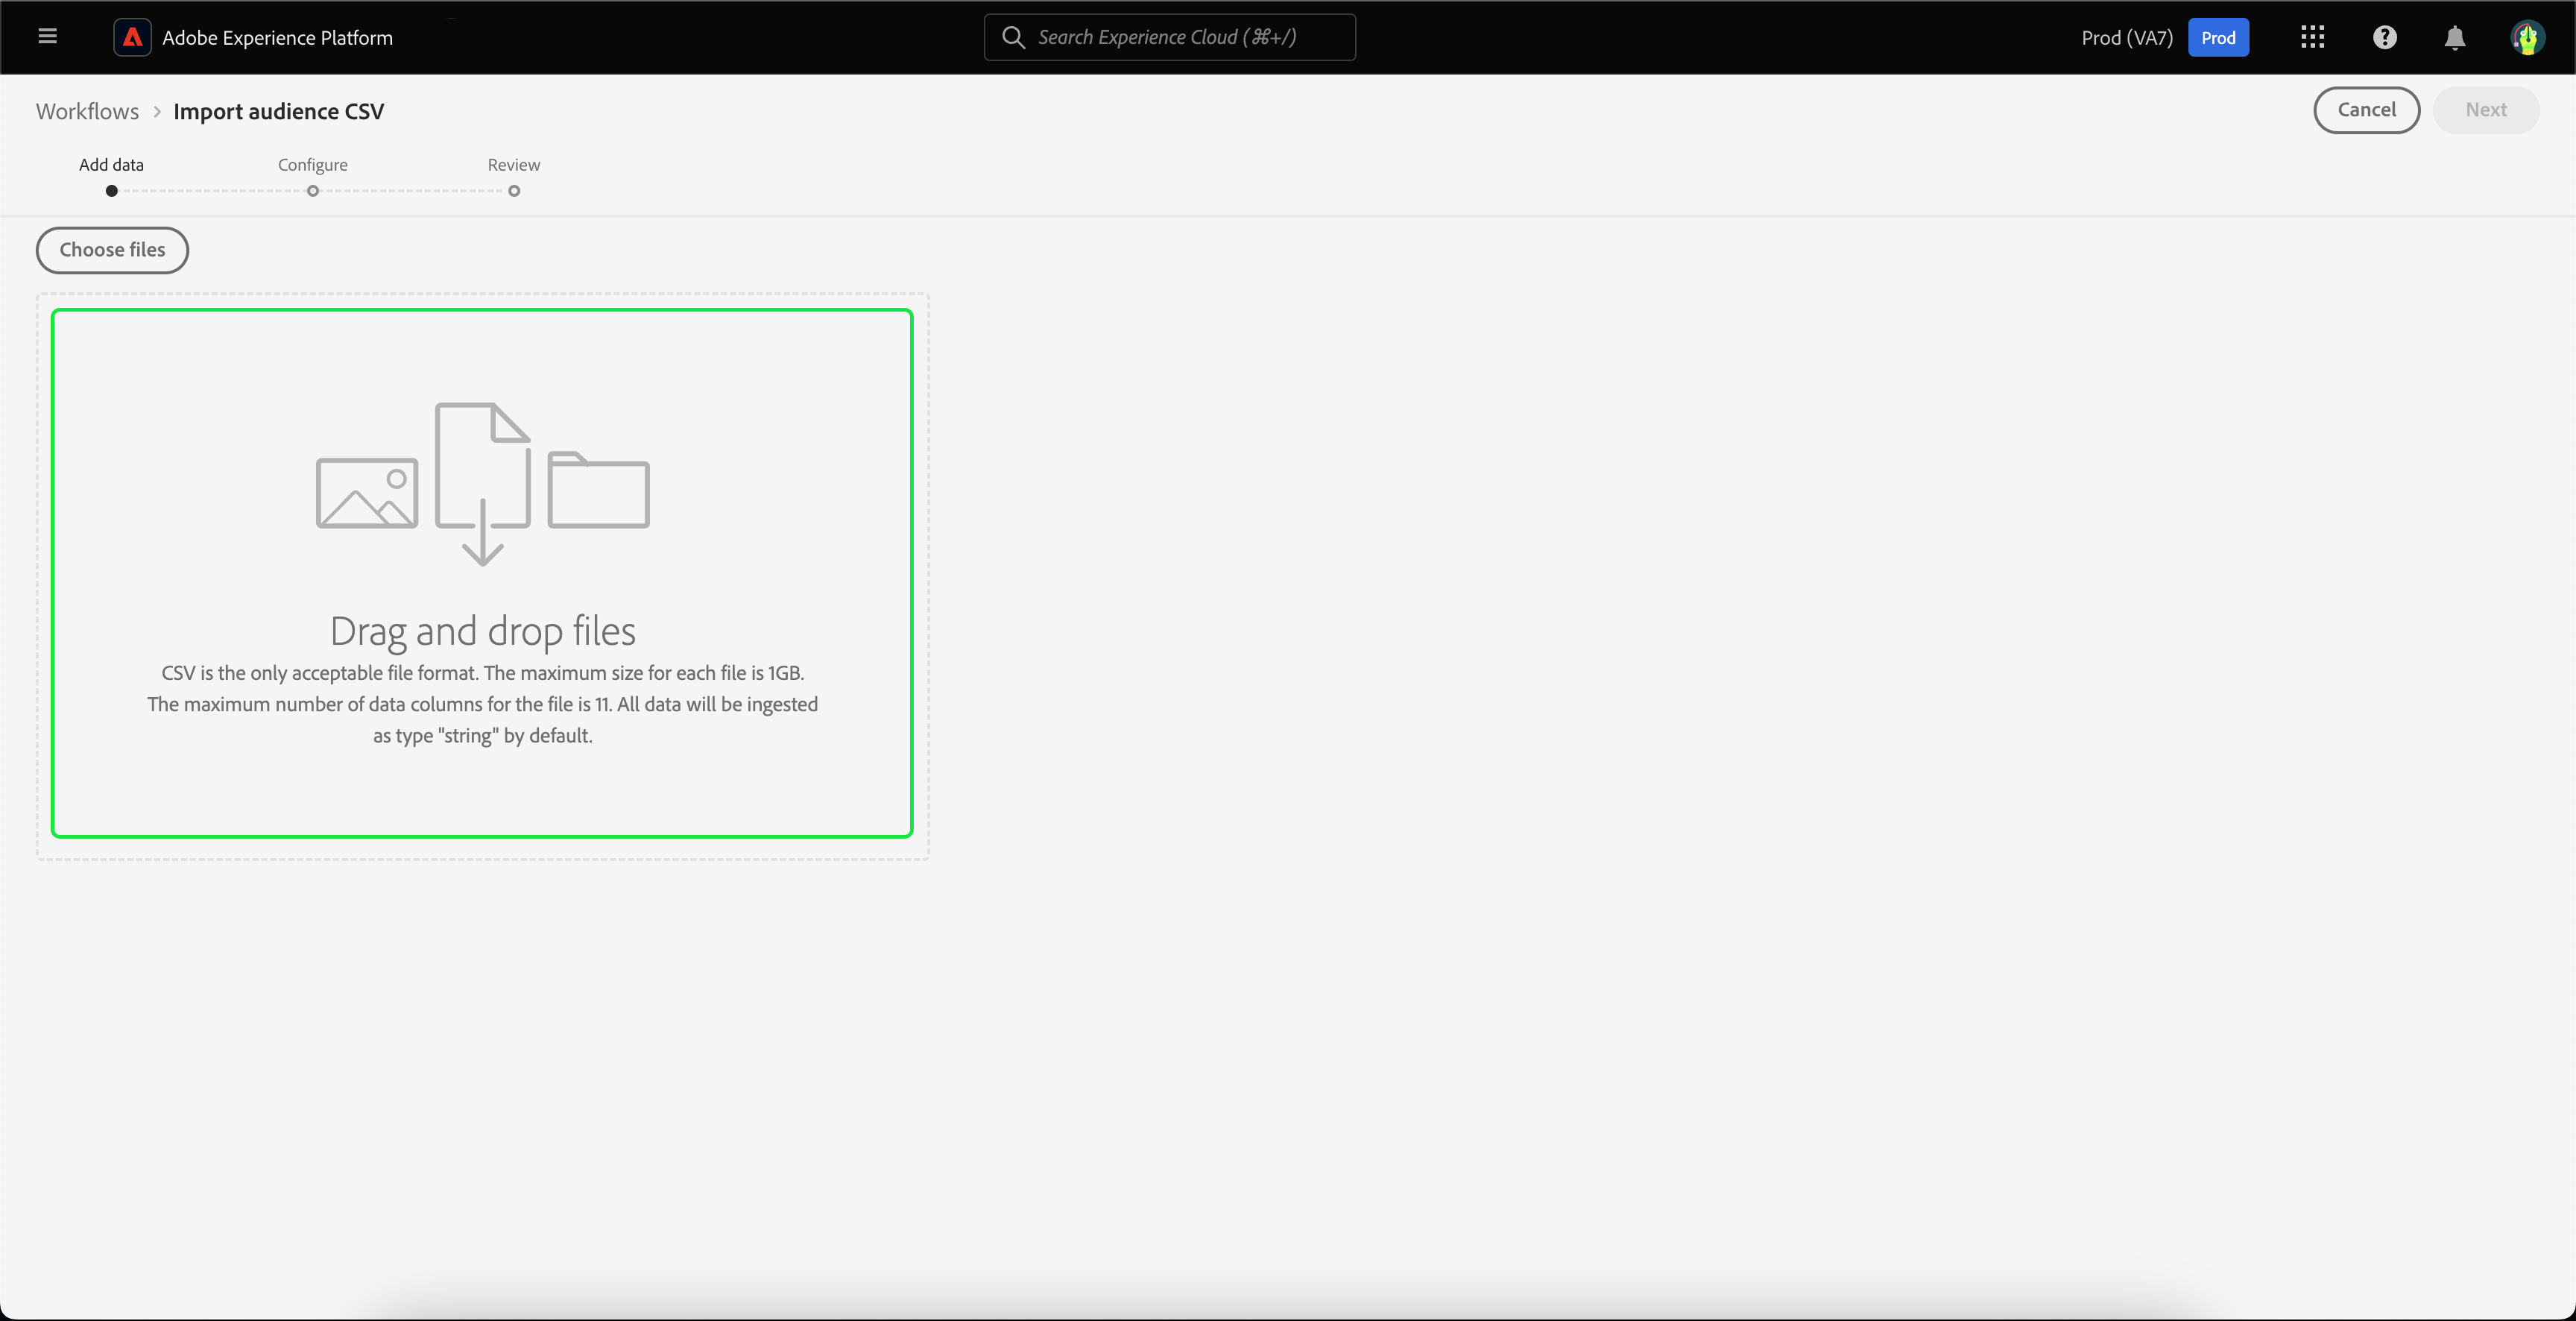
Task: Open the hamburger navigation menu
Action: point(47,37)
